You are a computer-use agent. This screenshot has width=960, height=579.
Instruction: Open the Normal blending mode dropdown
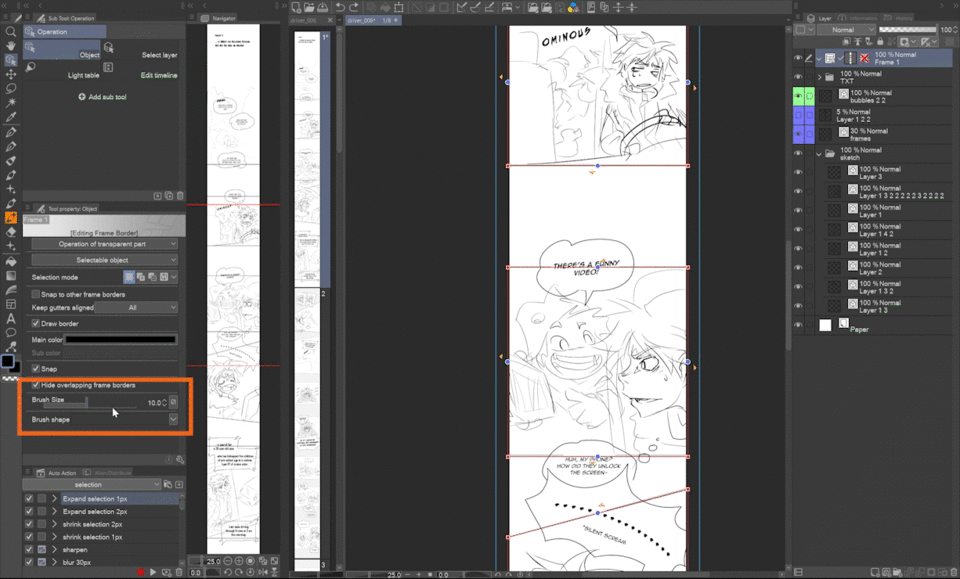click(x=846, y=29)
